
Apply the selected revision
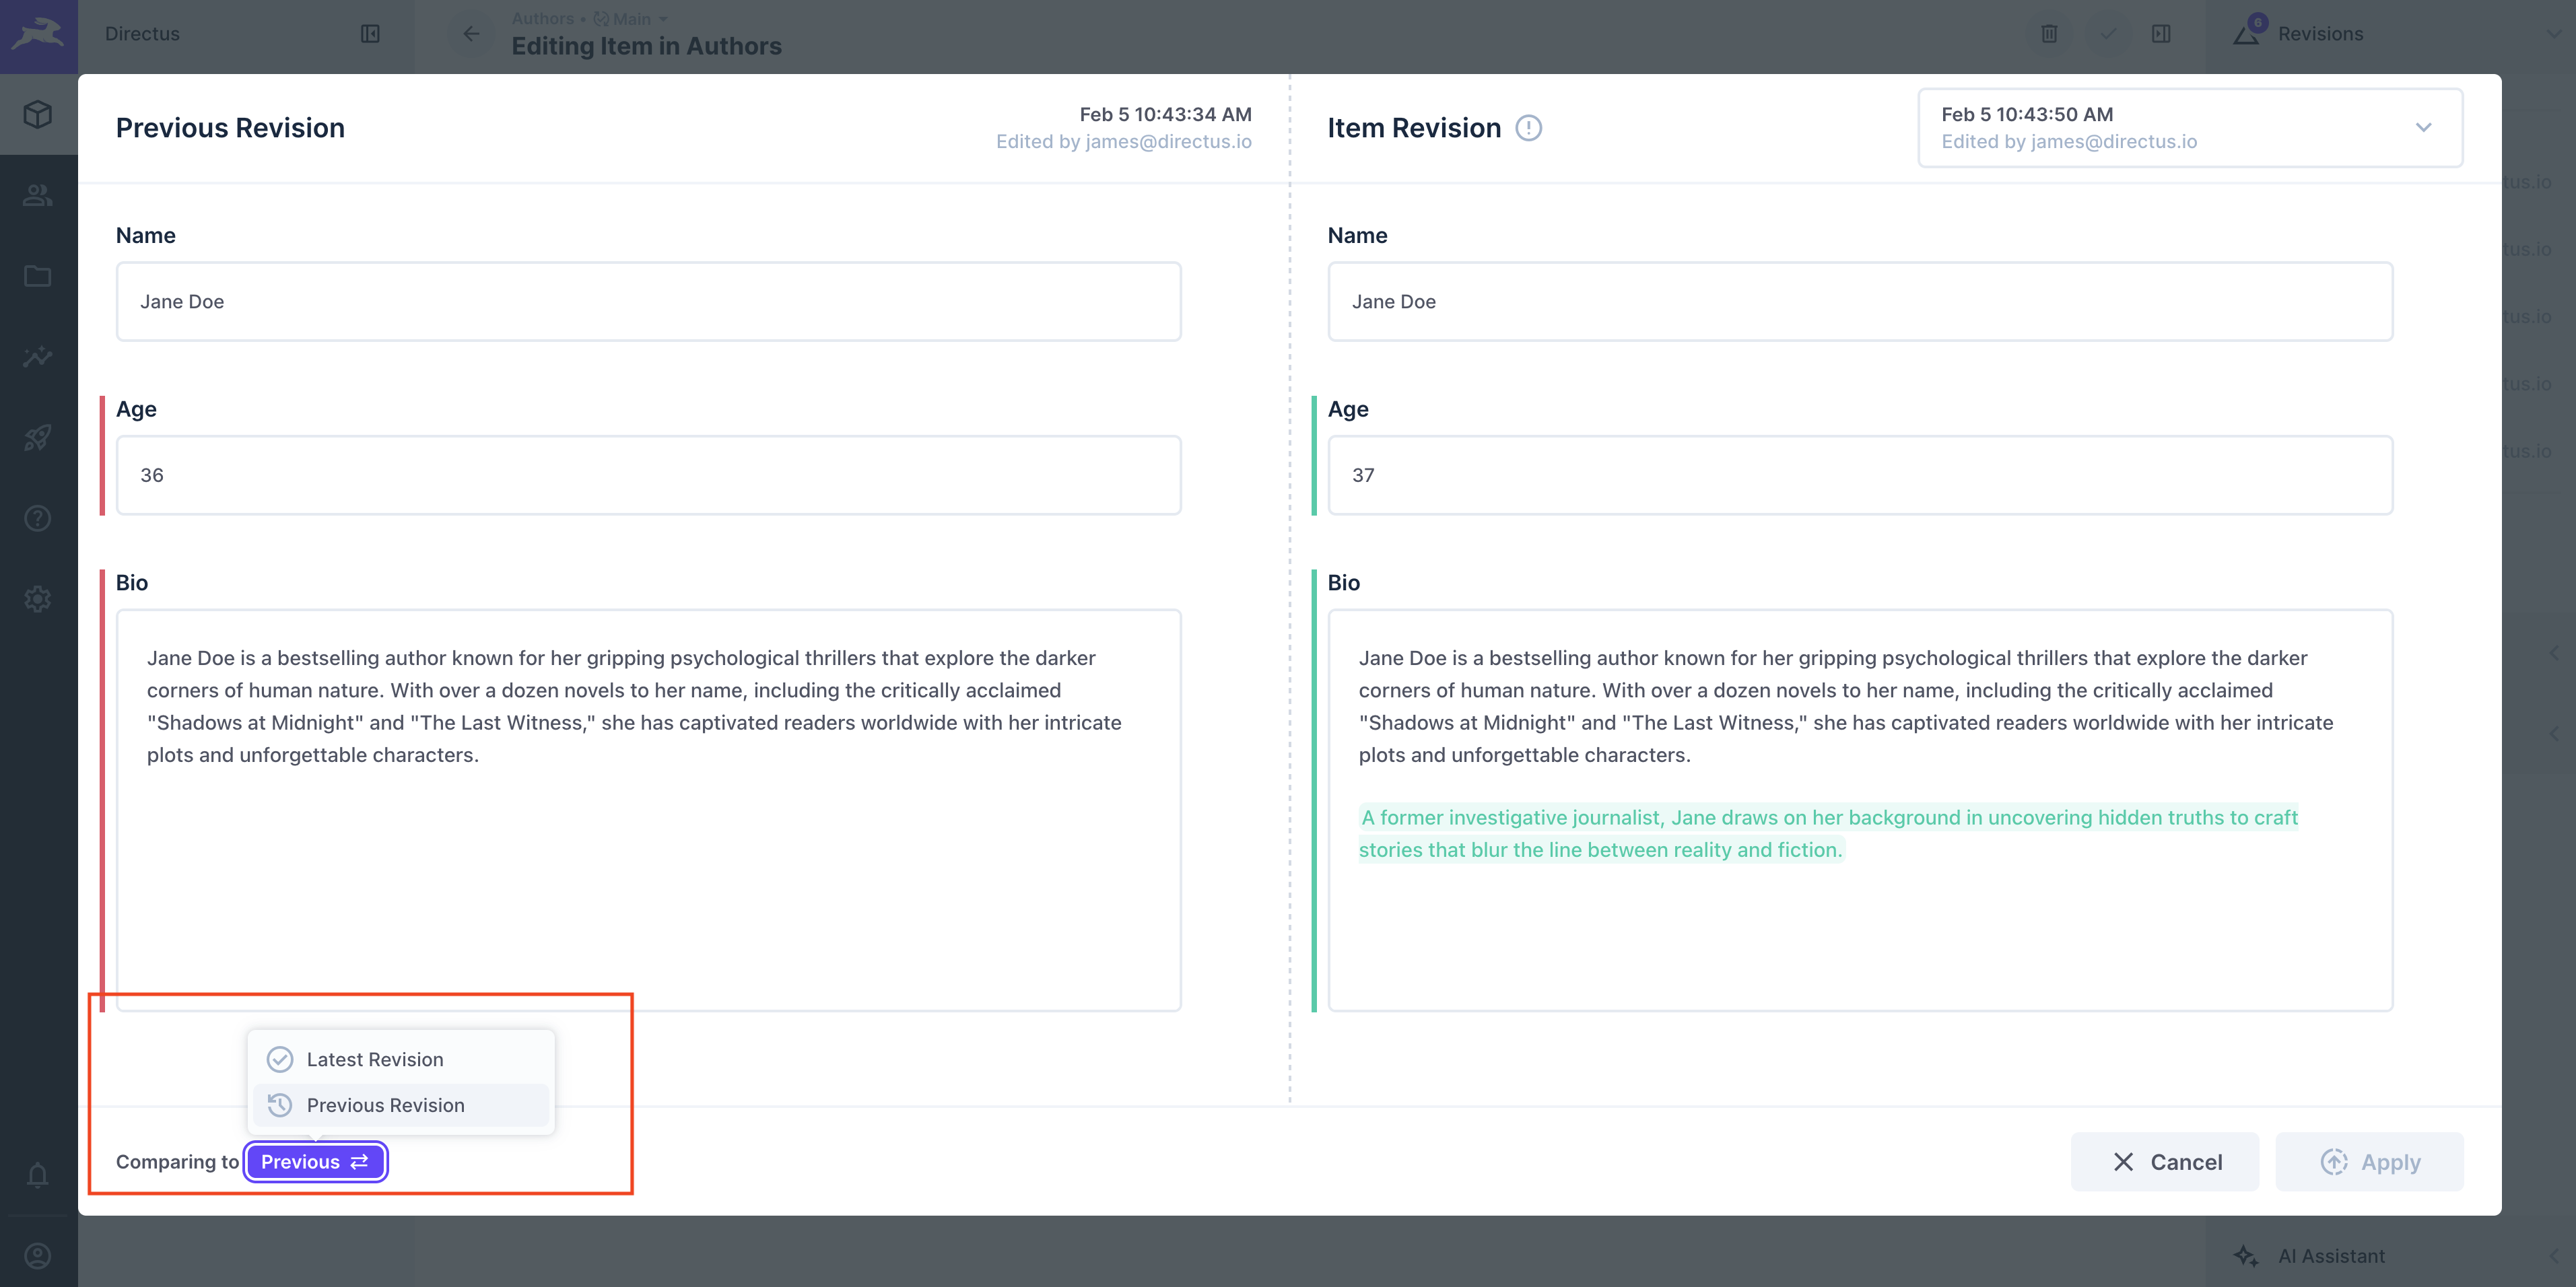coord(2369,1161)
